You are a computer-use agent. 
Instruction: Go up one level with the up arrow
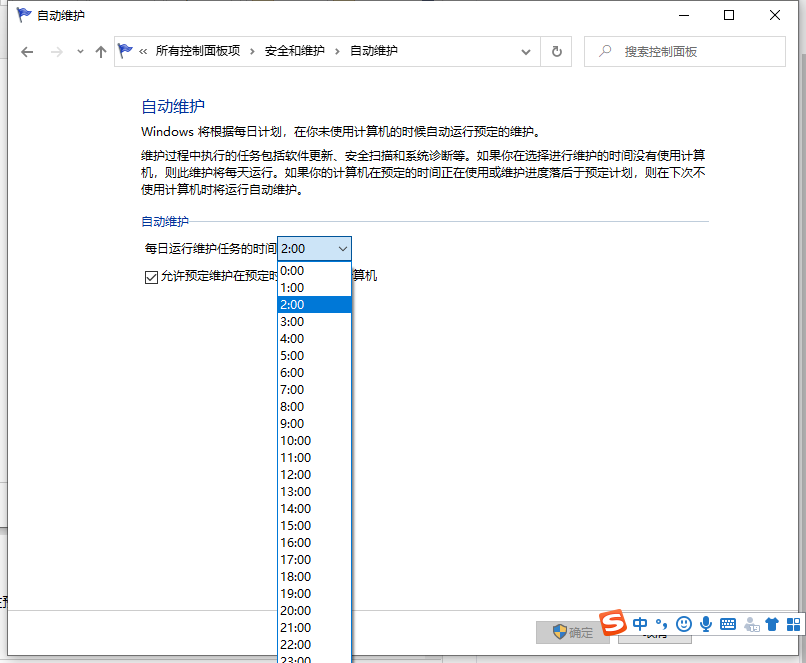point(101,51)
